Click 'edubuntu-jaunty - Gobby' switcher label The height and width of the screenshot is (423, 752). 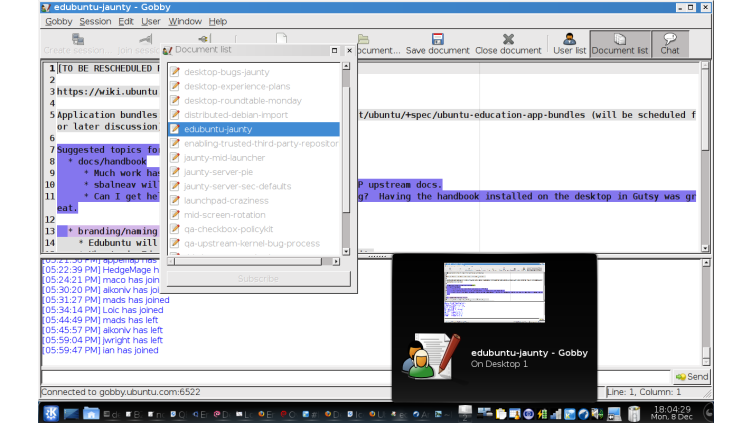[529, 353]
